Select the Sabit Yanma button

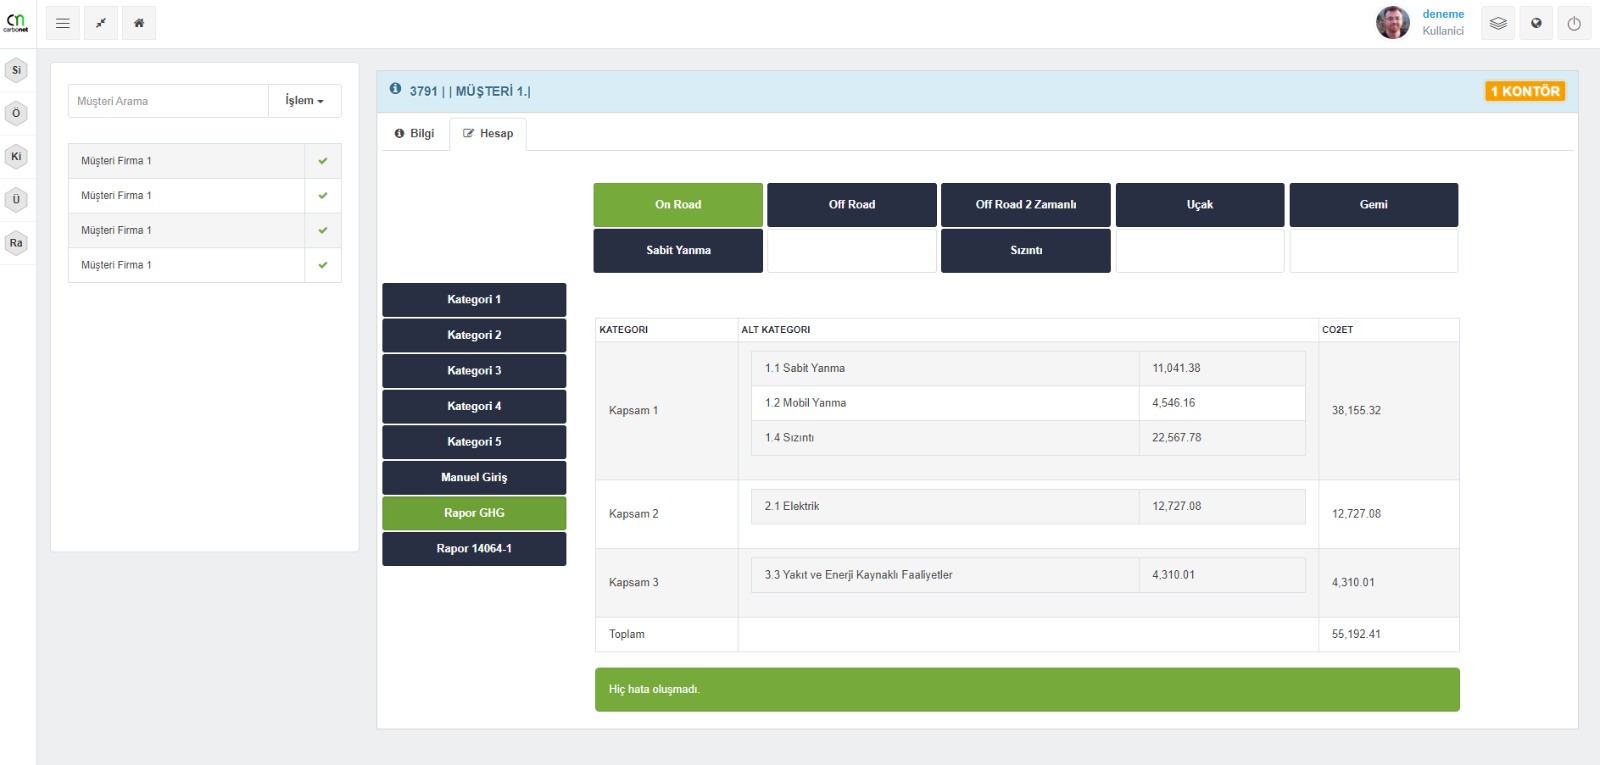coord(678,251)
